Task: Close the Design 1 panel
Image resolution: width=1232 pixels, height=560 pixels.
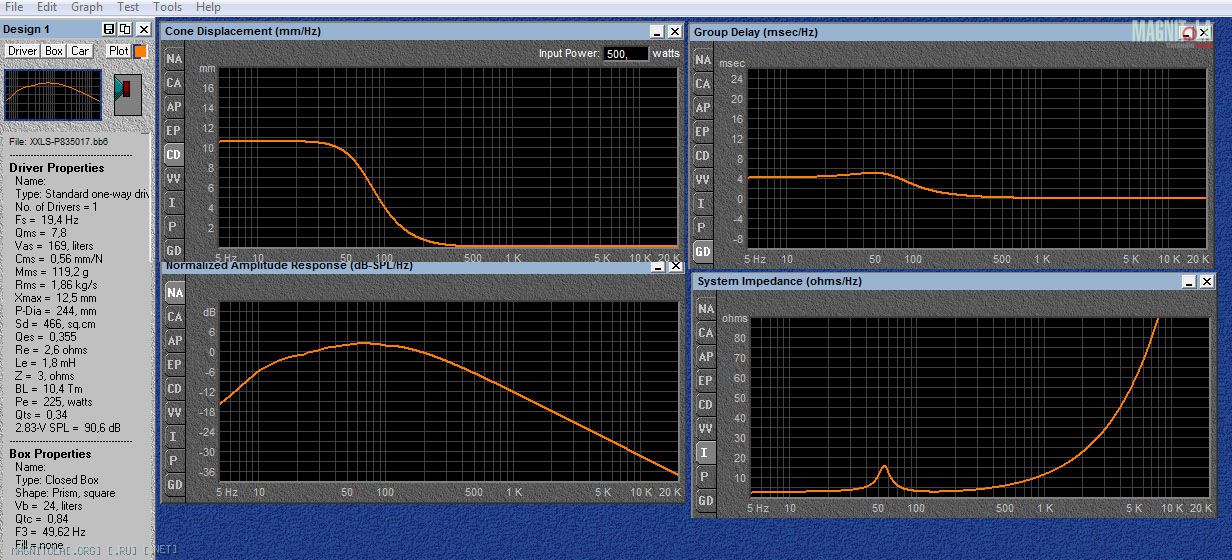Action: 143,30
